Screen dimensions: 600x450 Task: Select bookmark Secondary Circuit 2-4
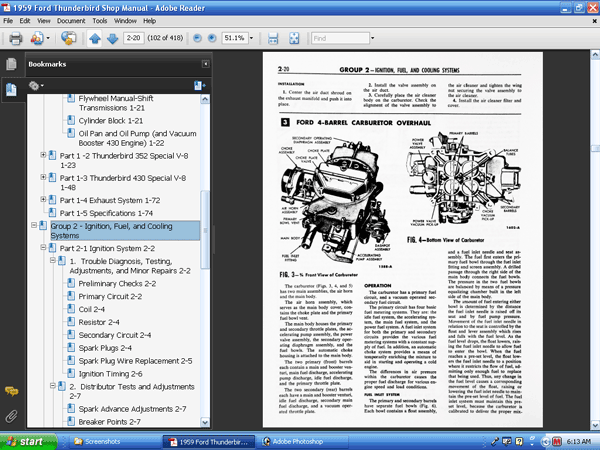115,335
